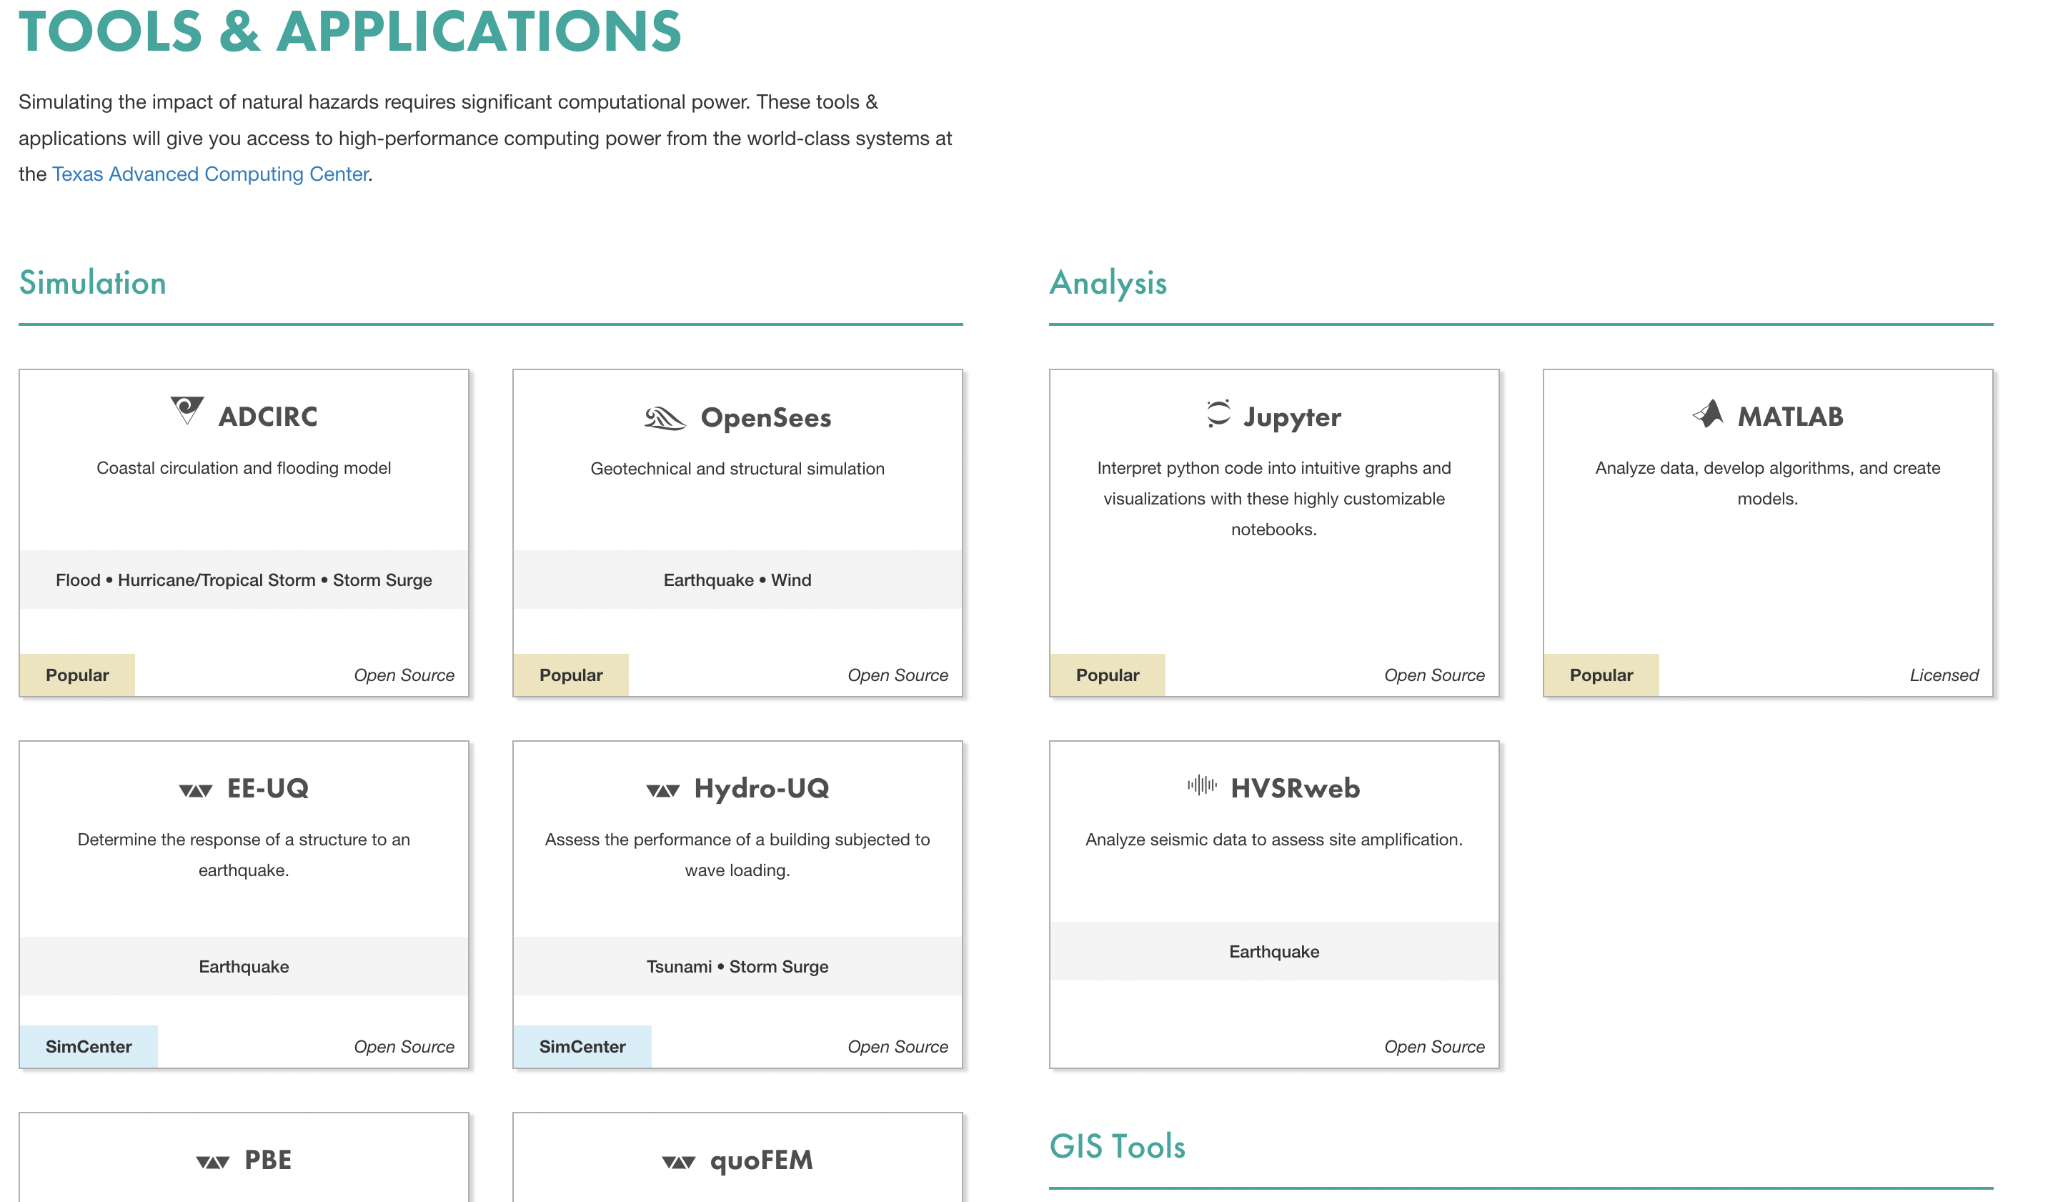
Task: Click the Tools & Applications page title
Action: pos(350,30)
